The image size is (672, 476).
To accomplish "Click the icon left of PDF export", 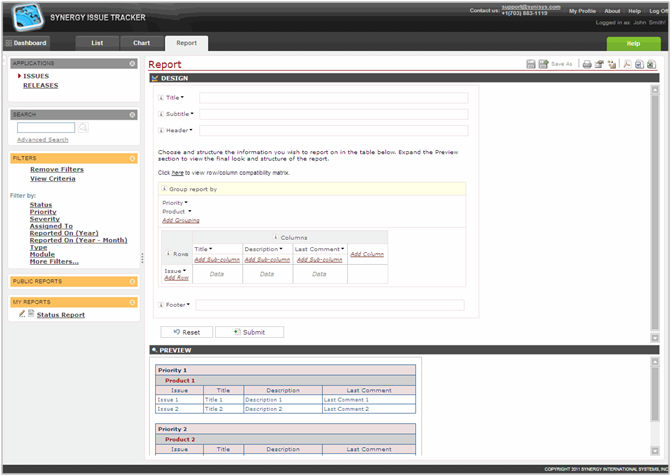I will tap(612, 64).
